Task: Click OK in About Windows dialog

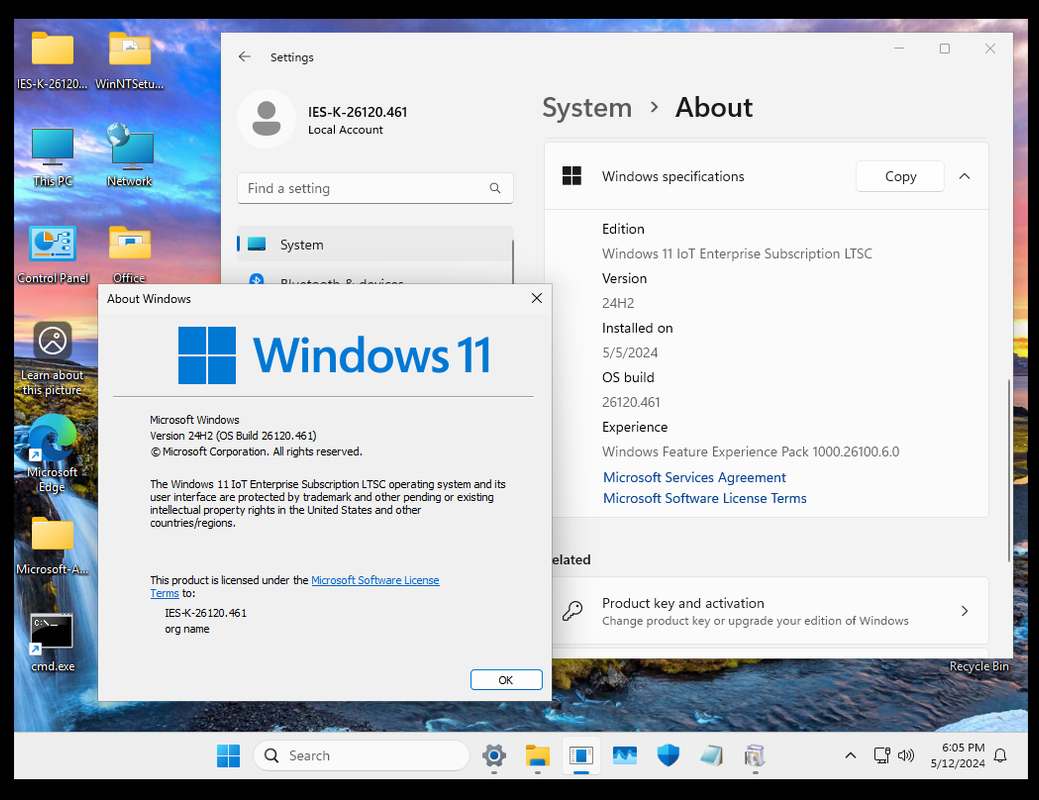Action: (506, 680)
